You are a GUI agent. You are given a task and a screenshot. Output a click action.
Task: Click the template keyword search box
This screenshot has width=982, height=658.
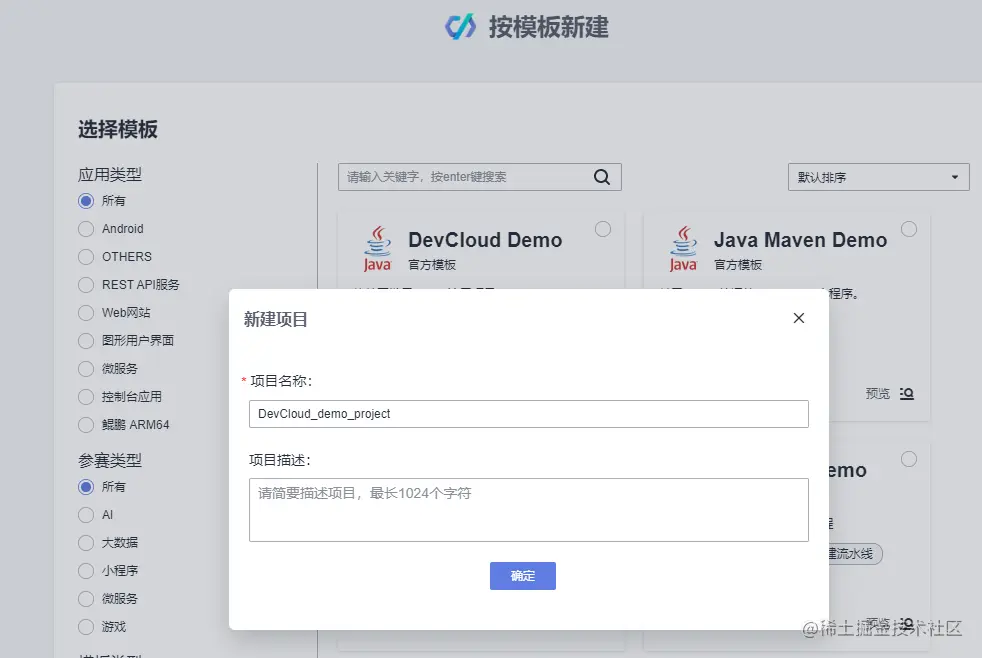(480, 177)
